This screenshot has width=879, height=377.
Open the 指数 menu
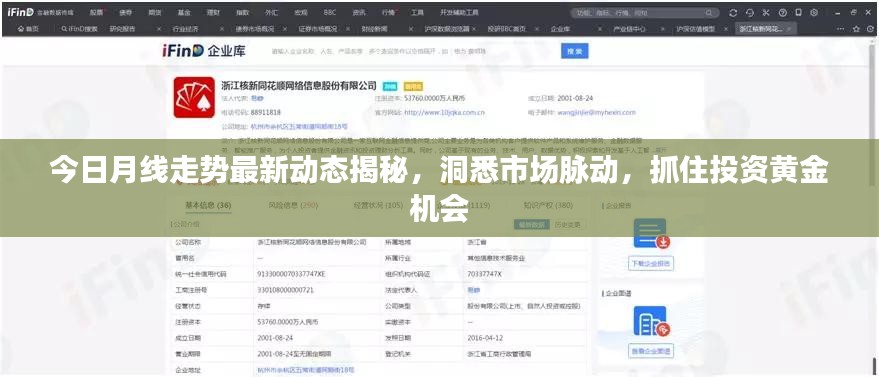(x=242, y=12)
